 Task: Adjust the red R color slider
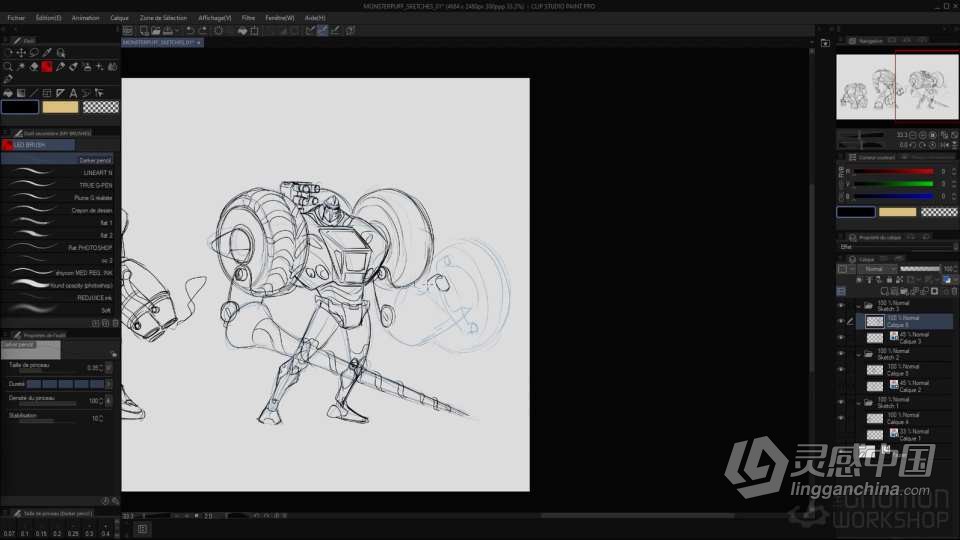coord(893,171)
